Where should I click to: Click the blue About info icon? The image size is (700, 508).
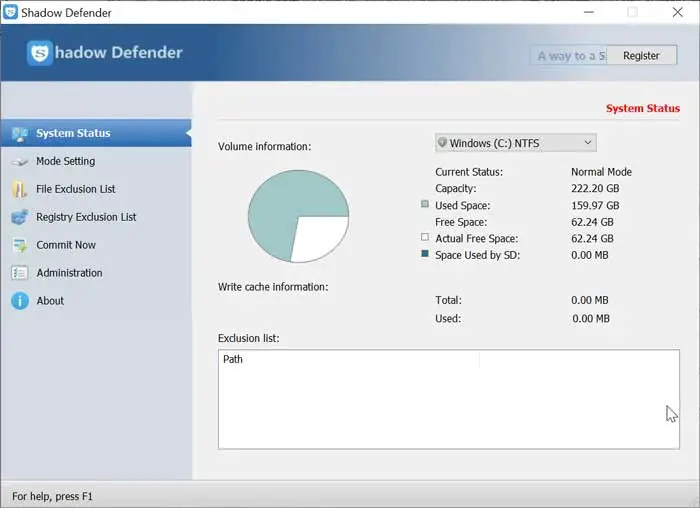click(19, 301)
